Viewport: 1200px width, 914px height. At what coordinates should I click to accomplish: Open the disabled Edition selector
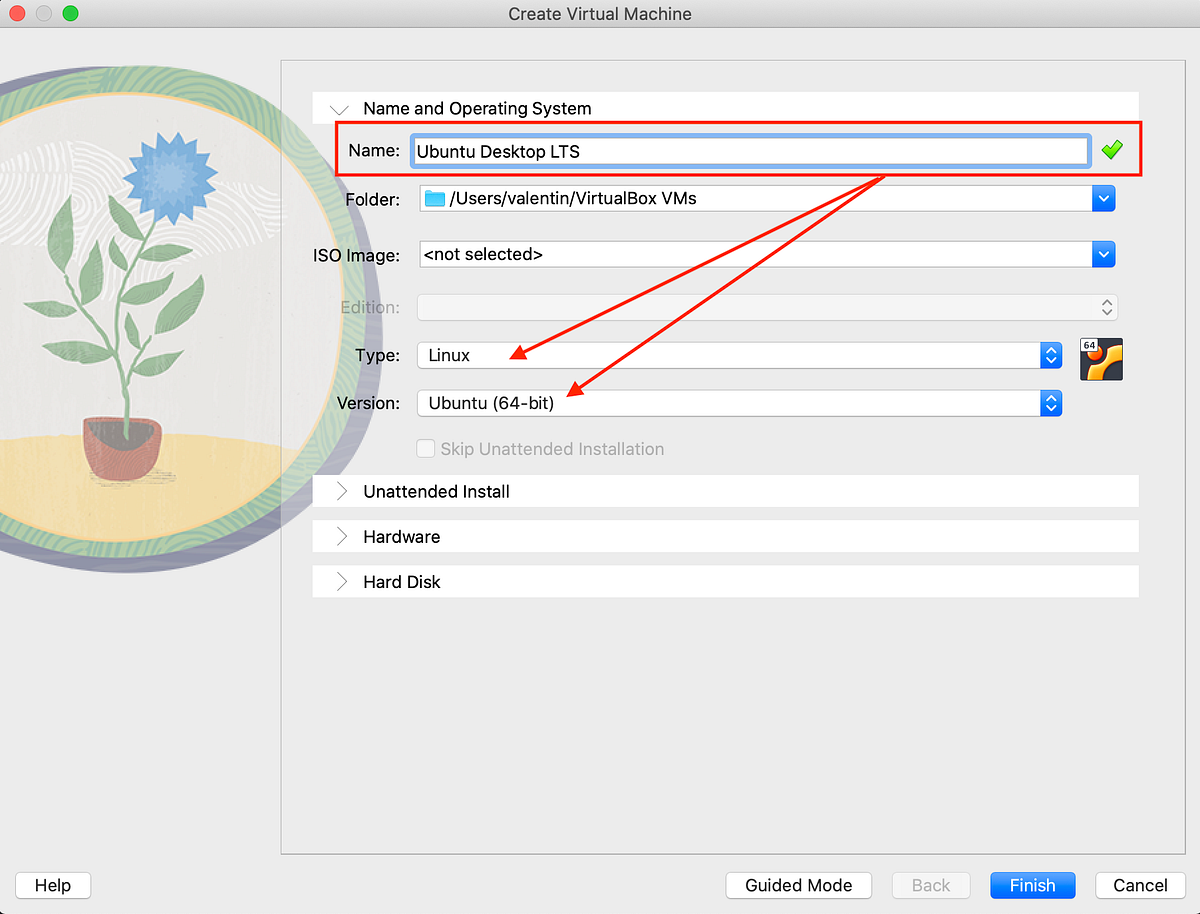[x=1106, y=307]
